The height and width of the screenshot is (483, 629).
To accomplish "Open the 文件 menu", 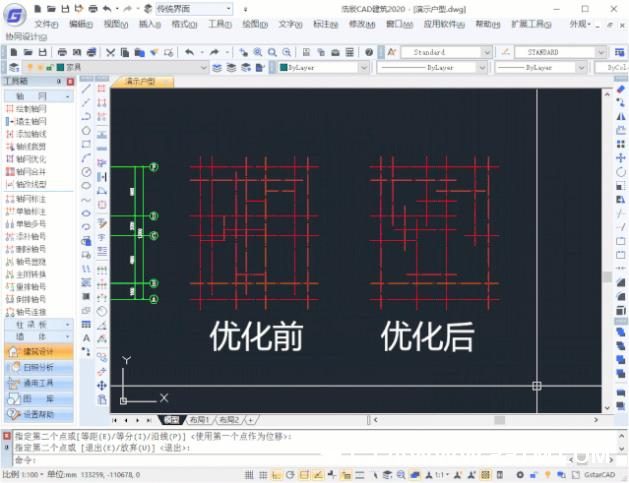I will click(46, 24).
